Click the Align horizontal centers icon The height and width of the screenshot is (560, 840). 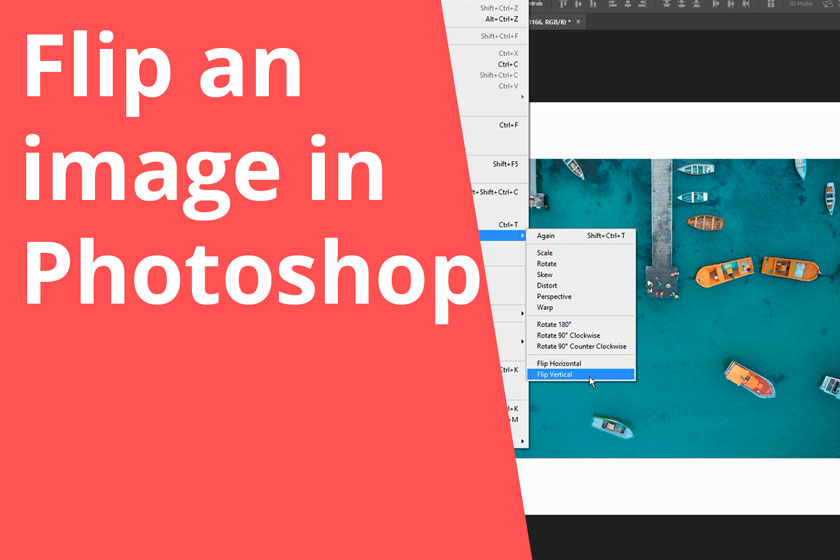628,4
